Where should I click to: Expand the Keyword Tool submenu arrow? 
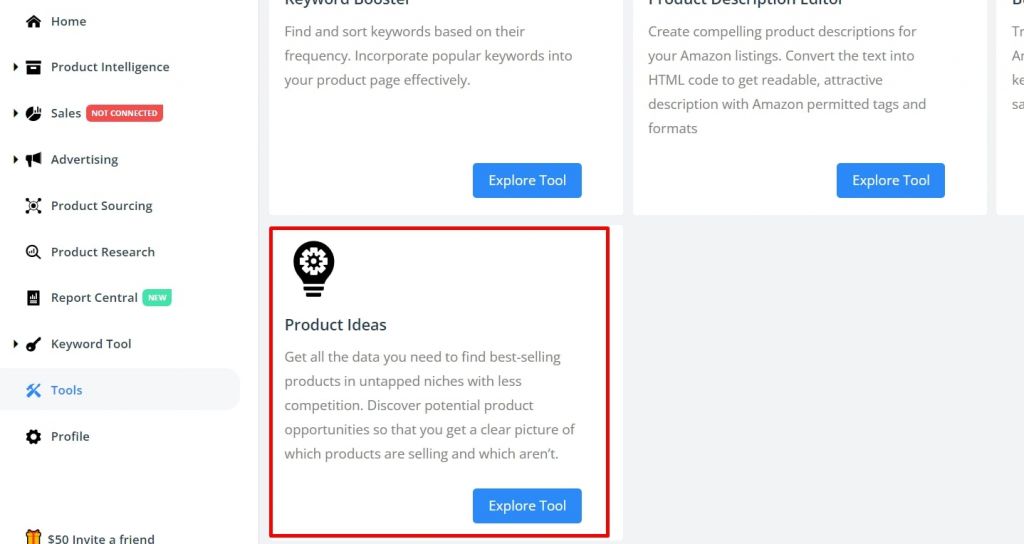(16, 344)
